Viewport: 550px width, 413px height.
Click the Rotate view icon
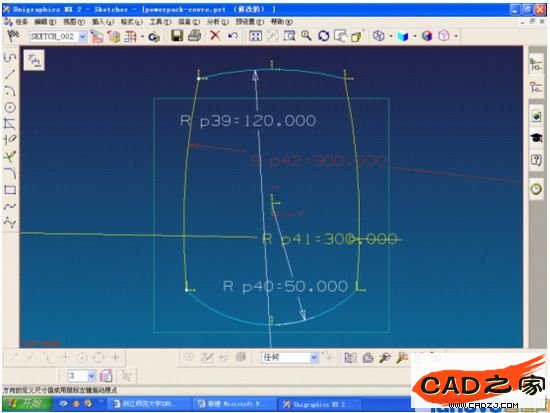pos(323,36)
